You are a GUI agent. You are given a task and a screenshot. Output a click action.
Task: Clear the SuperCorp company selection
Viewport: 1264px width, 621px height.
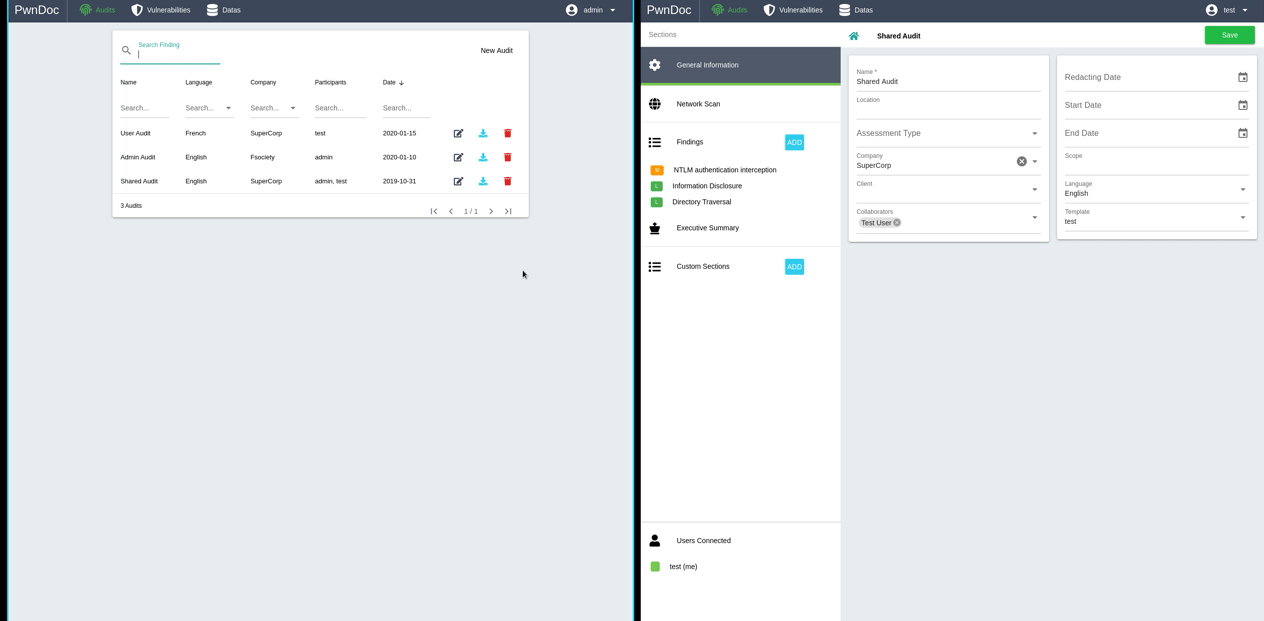point(1021,161)
